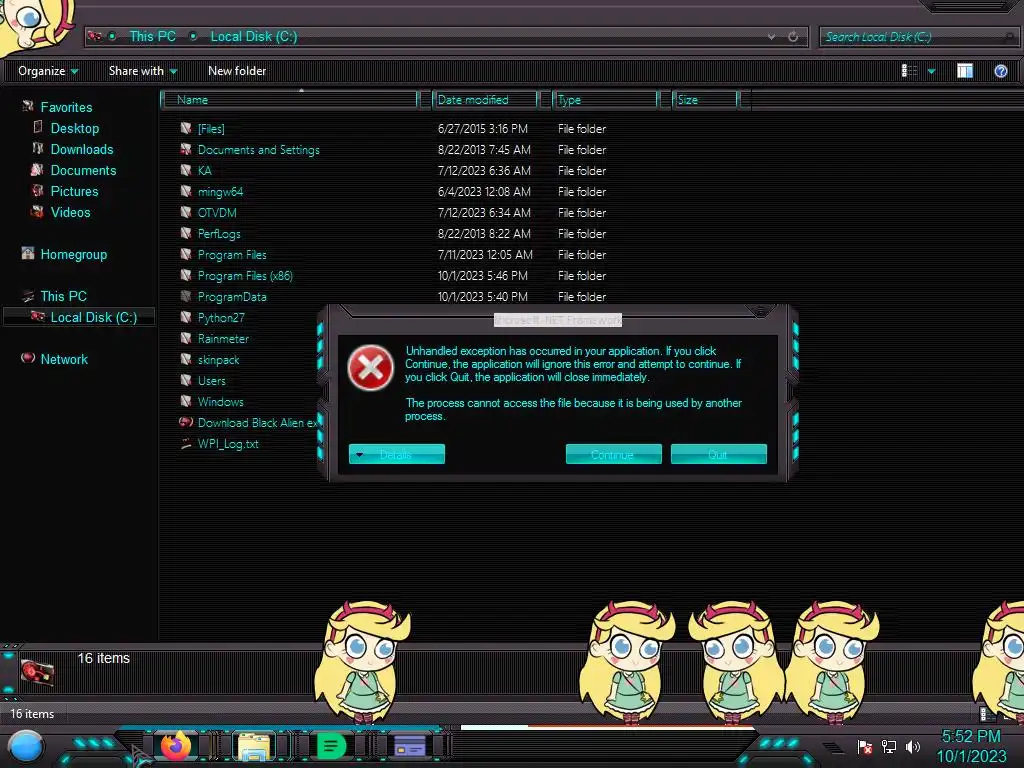Select the Rainmeter folder
Viewport: 1024px width, 768px height.
pyautogui.click(x=223, y=339)
